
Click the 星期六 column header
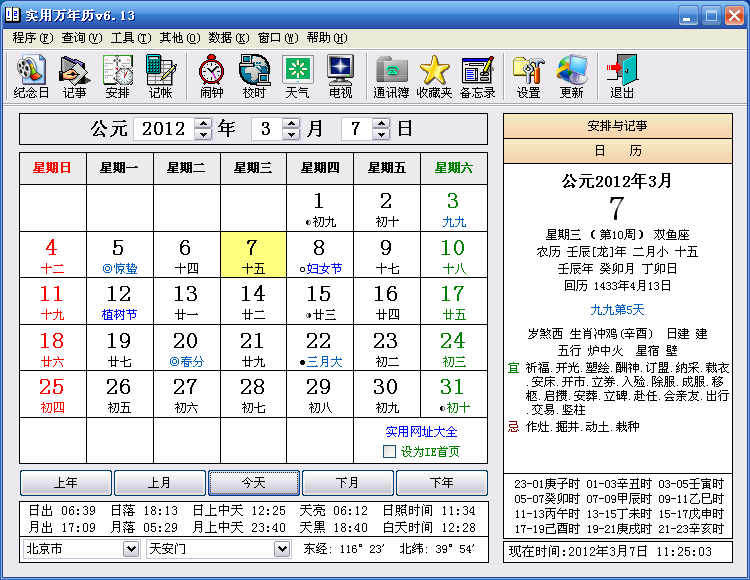click(454, 168)
